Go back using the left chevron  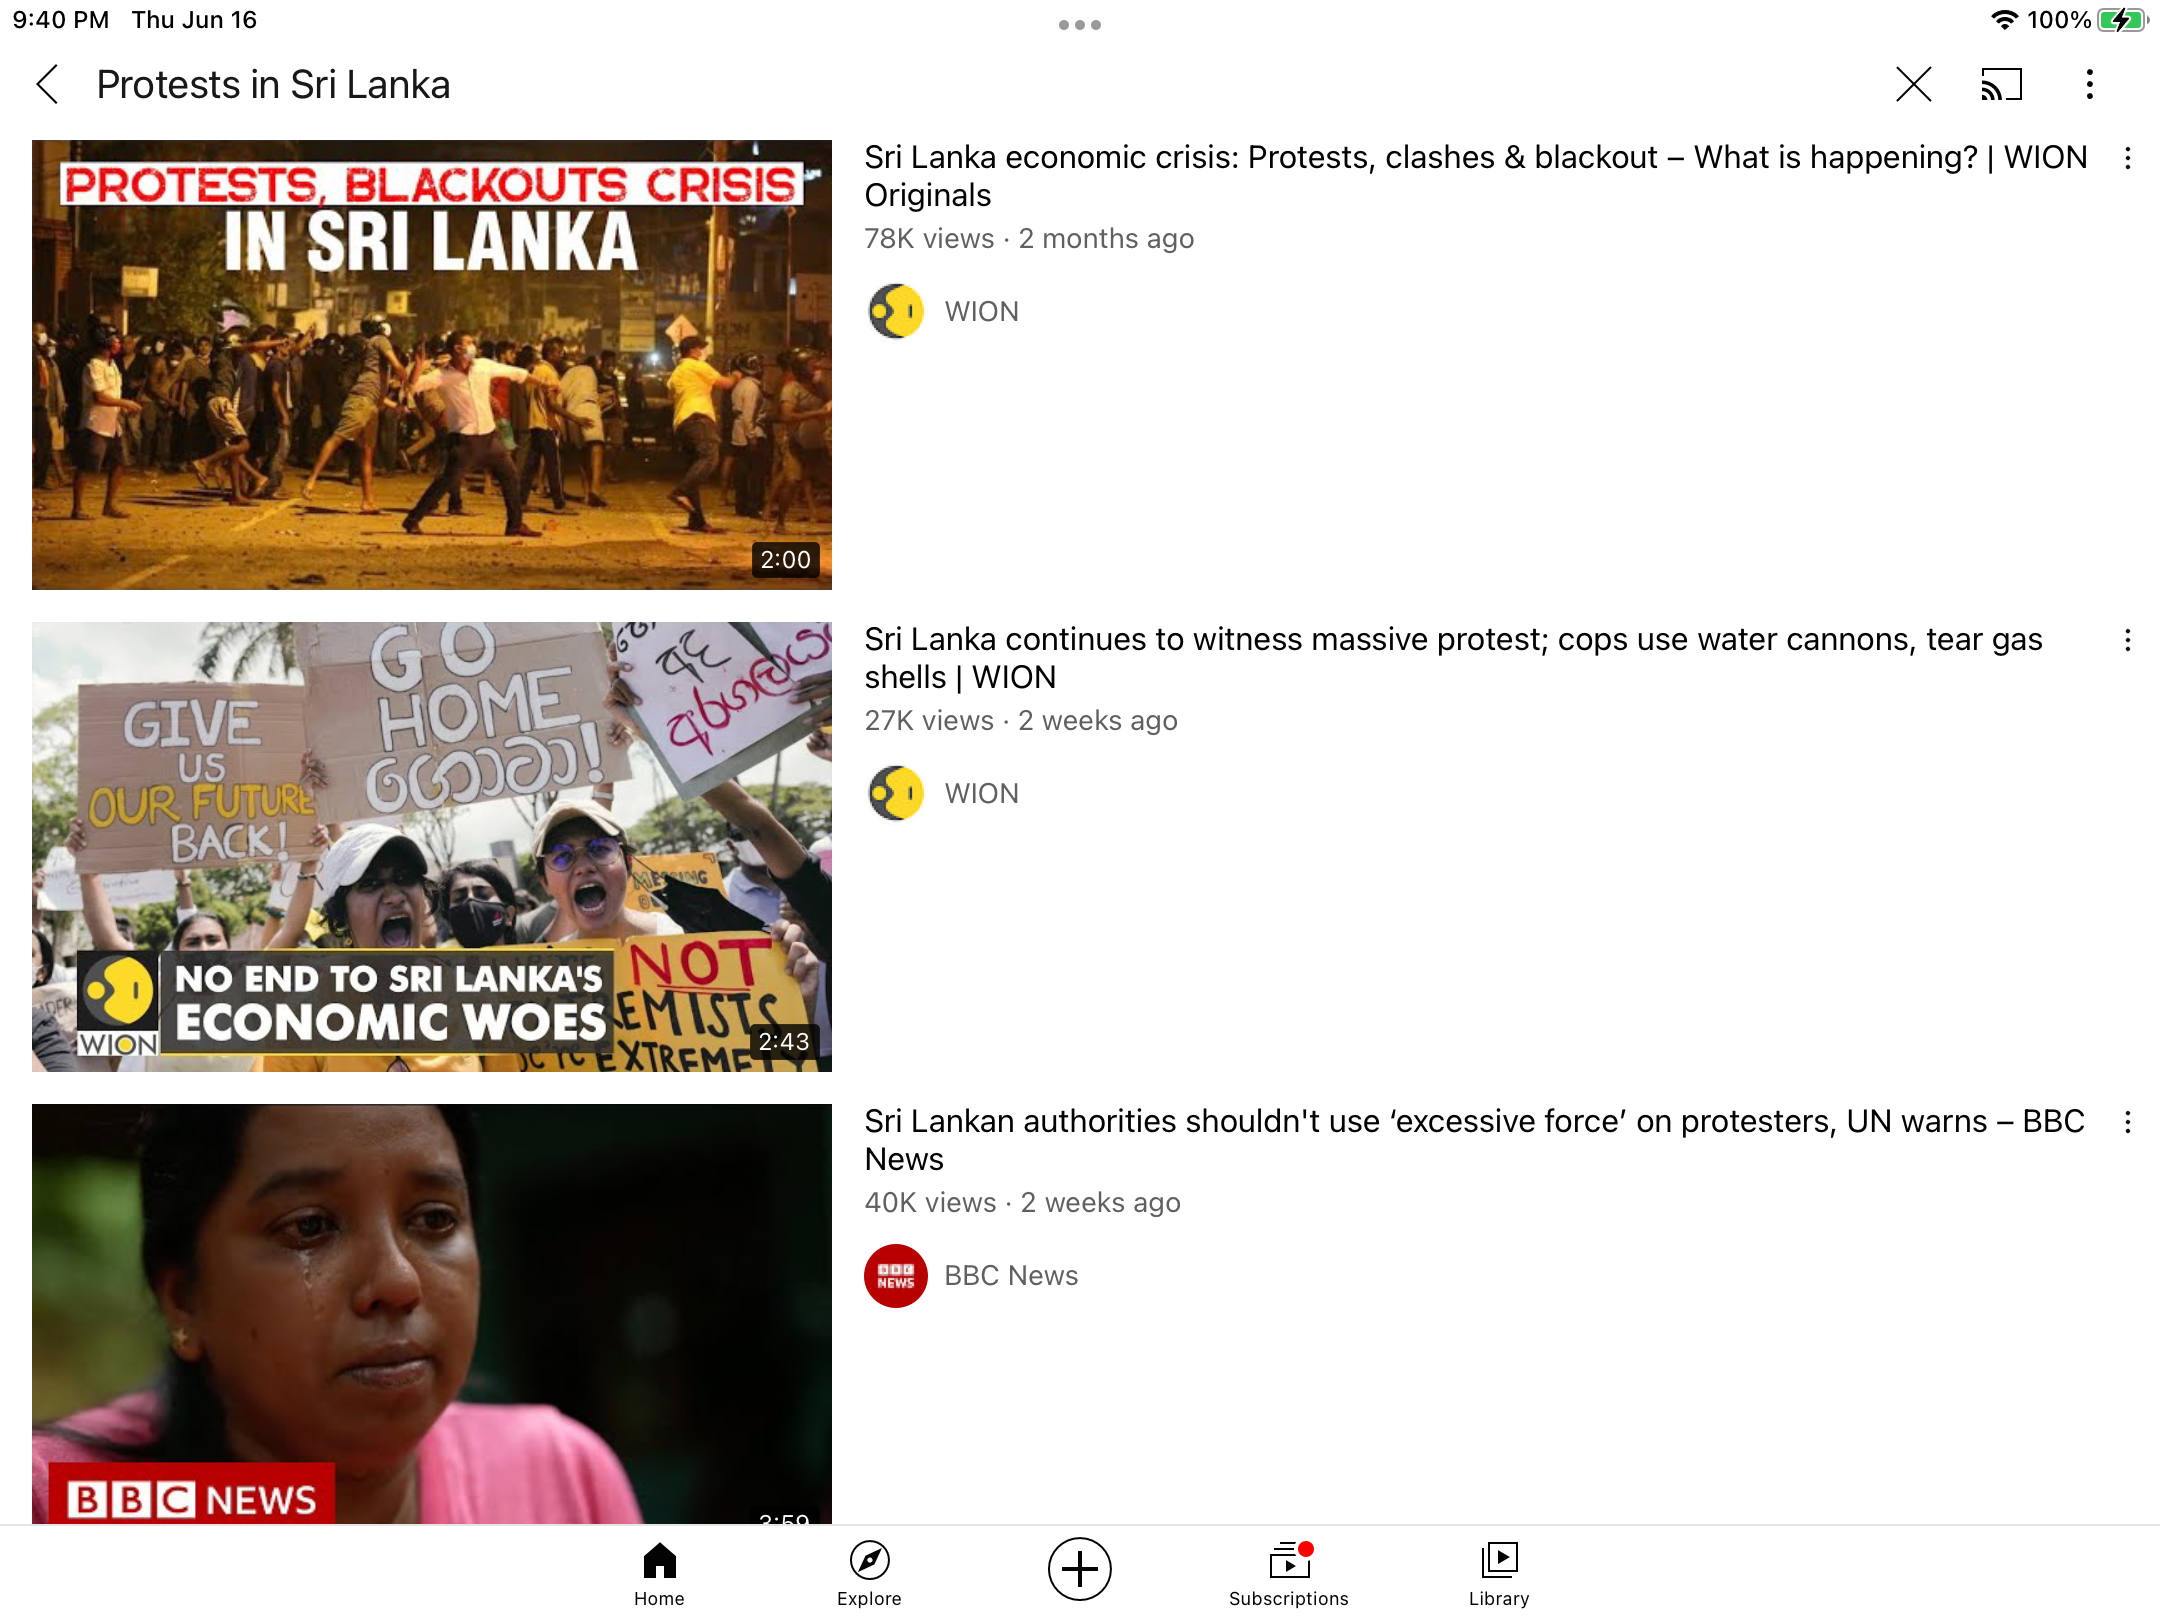click(x=48, y=85)
